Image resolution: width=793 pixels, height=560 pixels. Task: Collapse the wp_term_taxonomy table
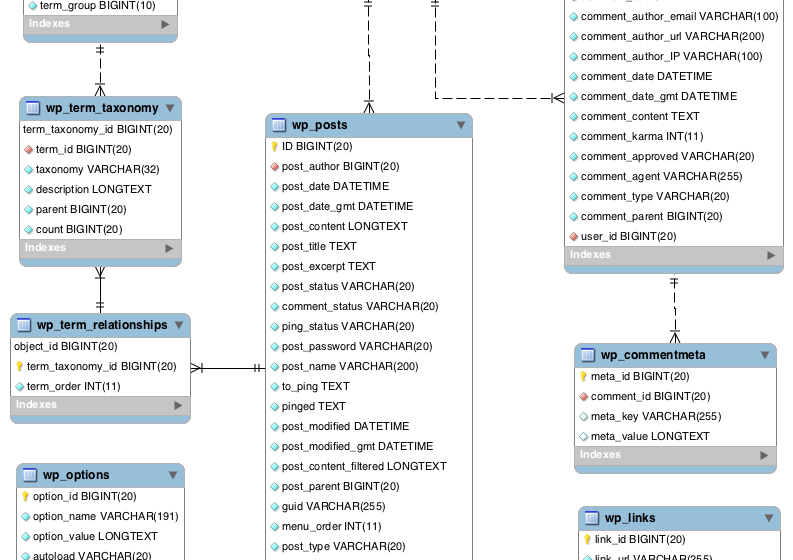tap(170, 108)
